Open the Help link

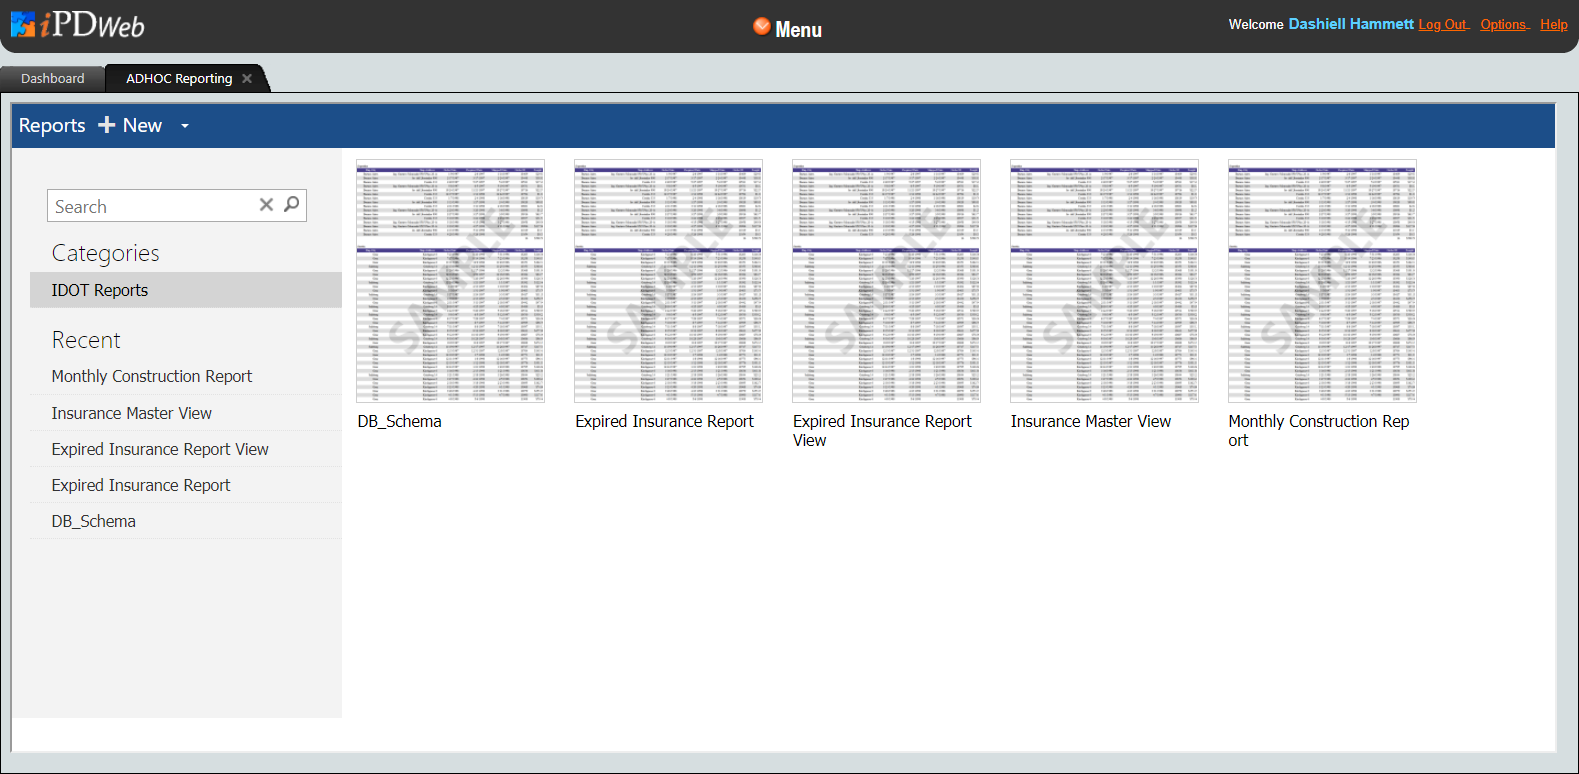click(1553, 25)
